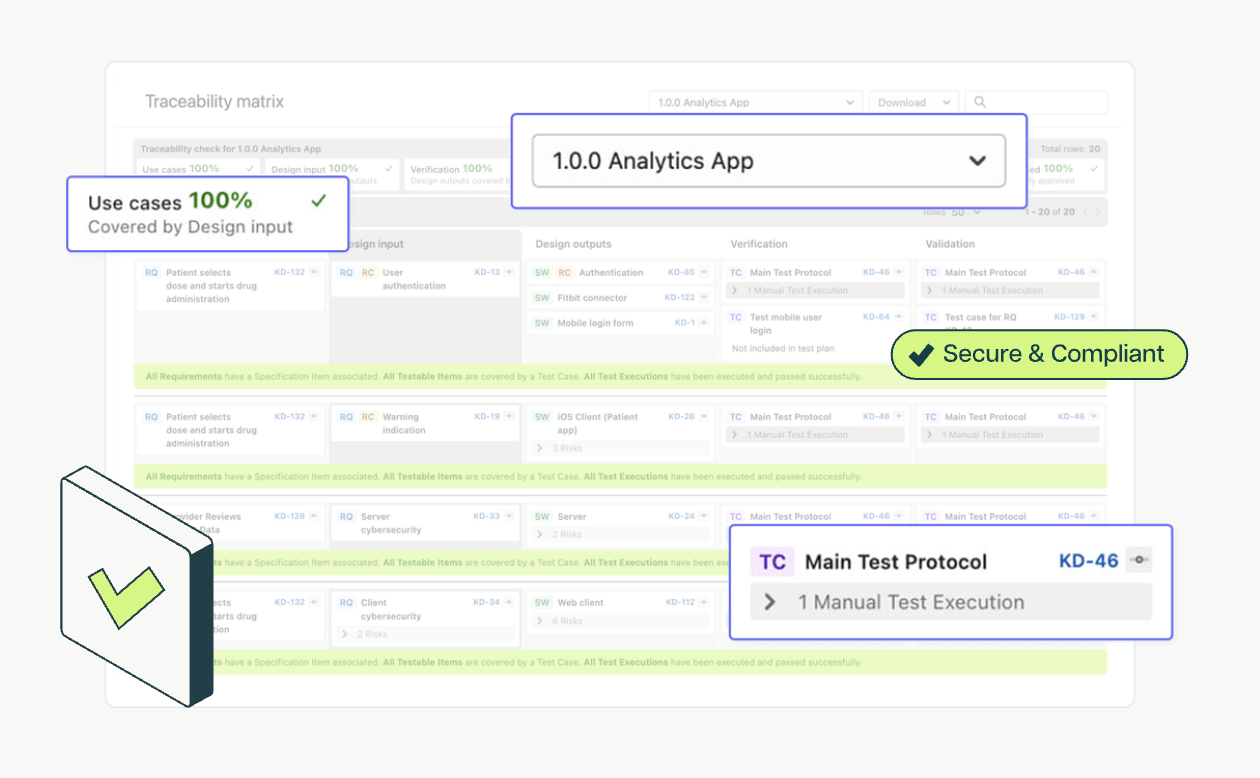Screen dimensions: 1260x778
Task: Click inside the search input field
Action: coord(1037,102)
